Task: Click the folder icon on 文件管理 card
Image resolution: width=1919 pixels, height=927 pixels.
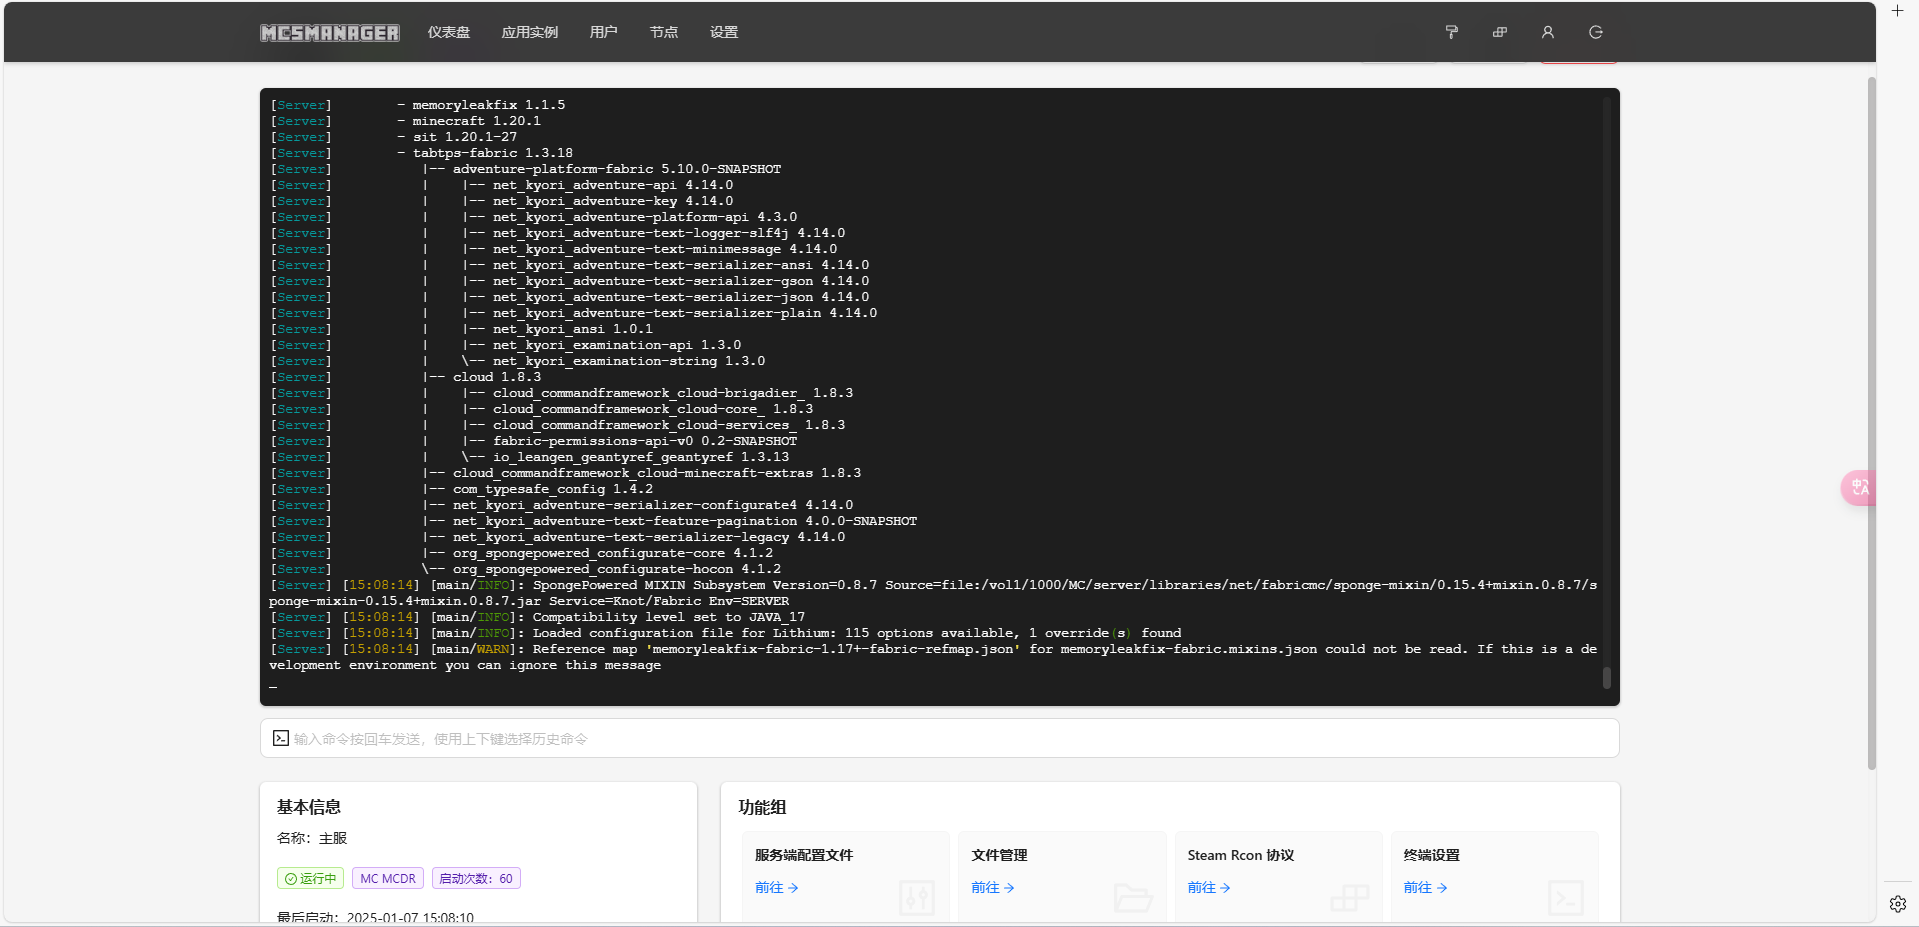Action: click(1133, 898)
